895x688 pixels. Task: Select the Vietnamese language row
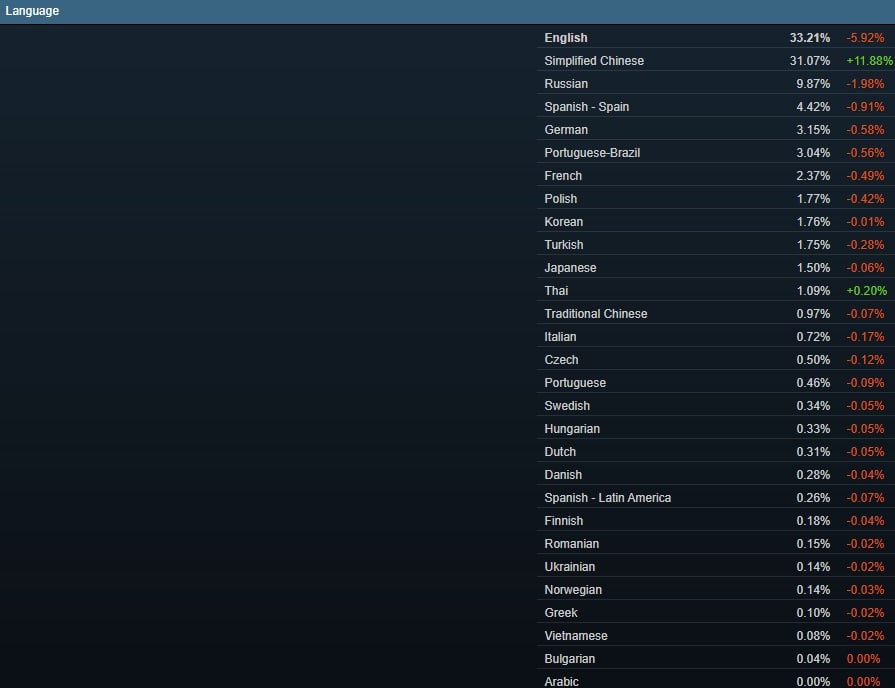click(716, 635)
